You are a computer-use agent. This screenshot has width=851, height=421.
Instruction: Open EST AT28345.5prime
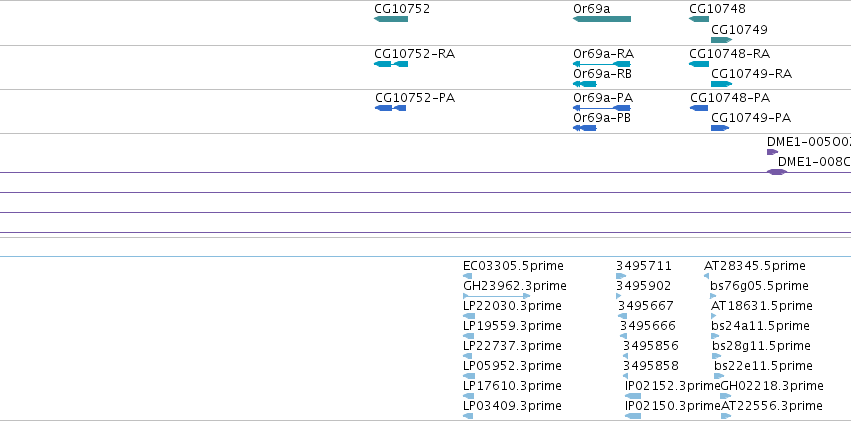click(x=707, y=276)
